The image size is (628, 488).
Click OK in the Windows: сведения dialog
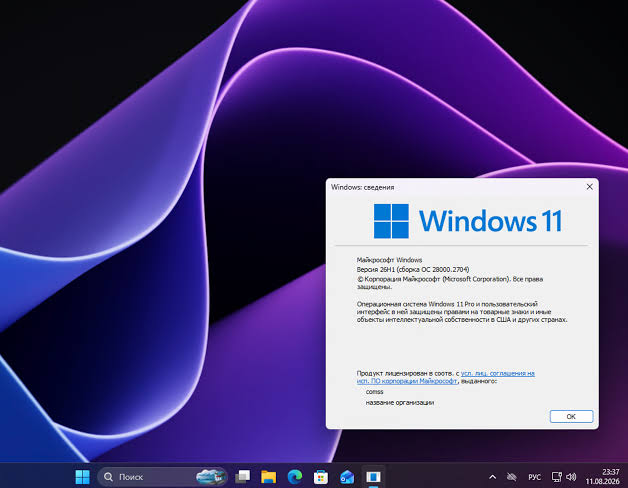[x=571, y=416]
